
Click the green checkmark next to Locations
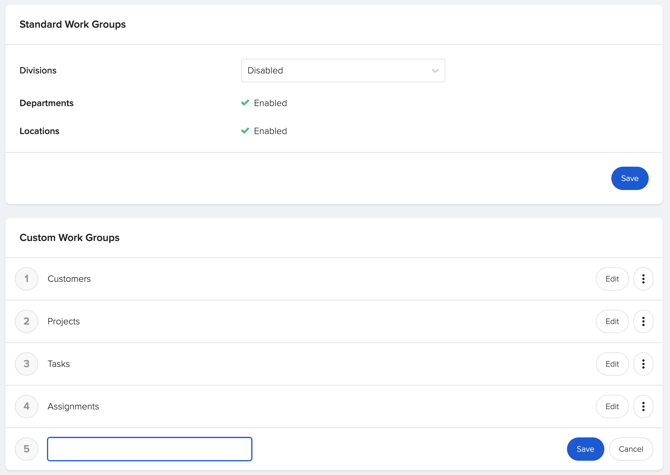245,131
